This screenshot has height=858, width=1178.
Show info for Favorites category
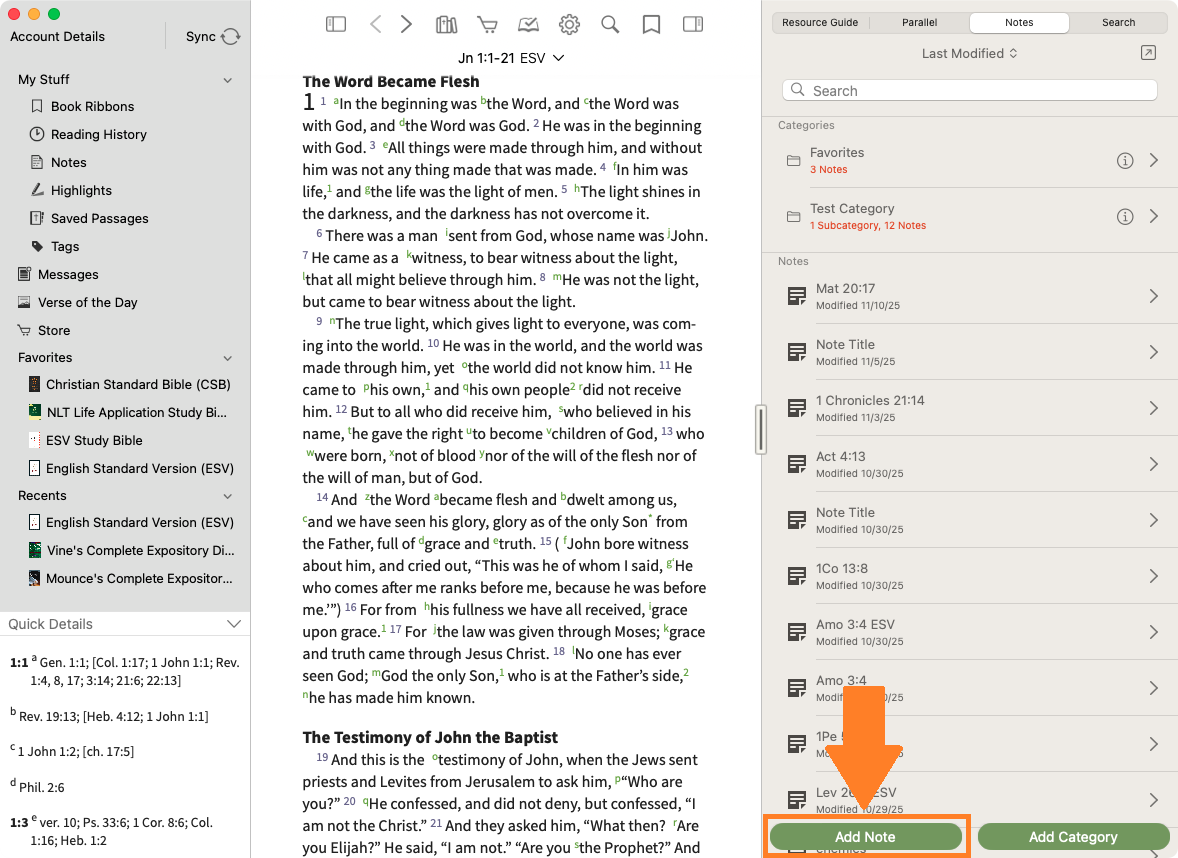[x=1125, y=161]
